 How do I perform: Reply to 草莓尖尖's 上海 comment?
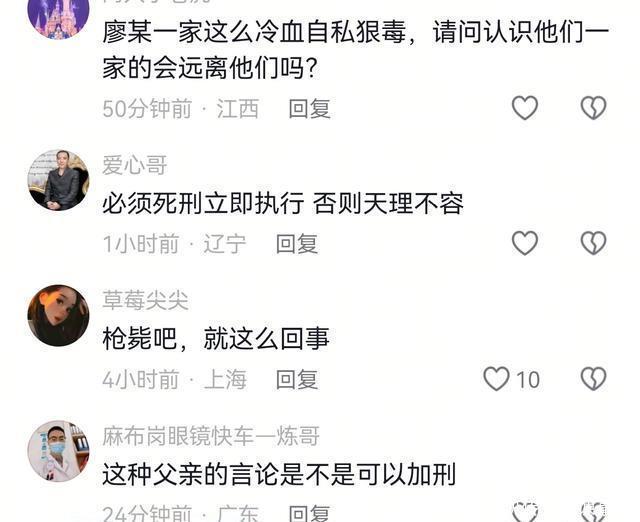pos(297,380)
